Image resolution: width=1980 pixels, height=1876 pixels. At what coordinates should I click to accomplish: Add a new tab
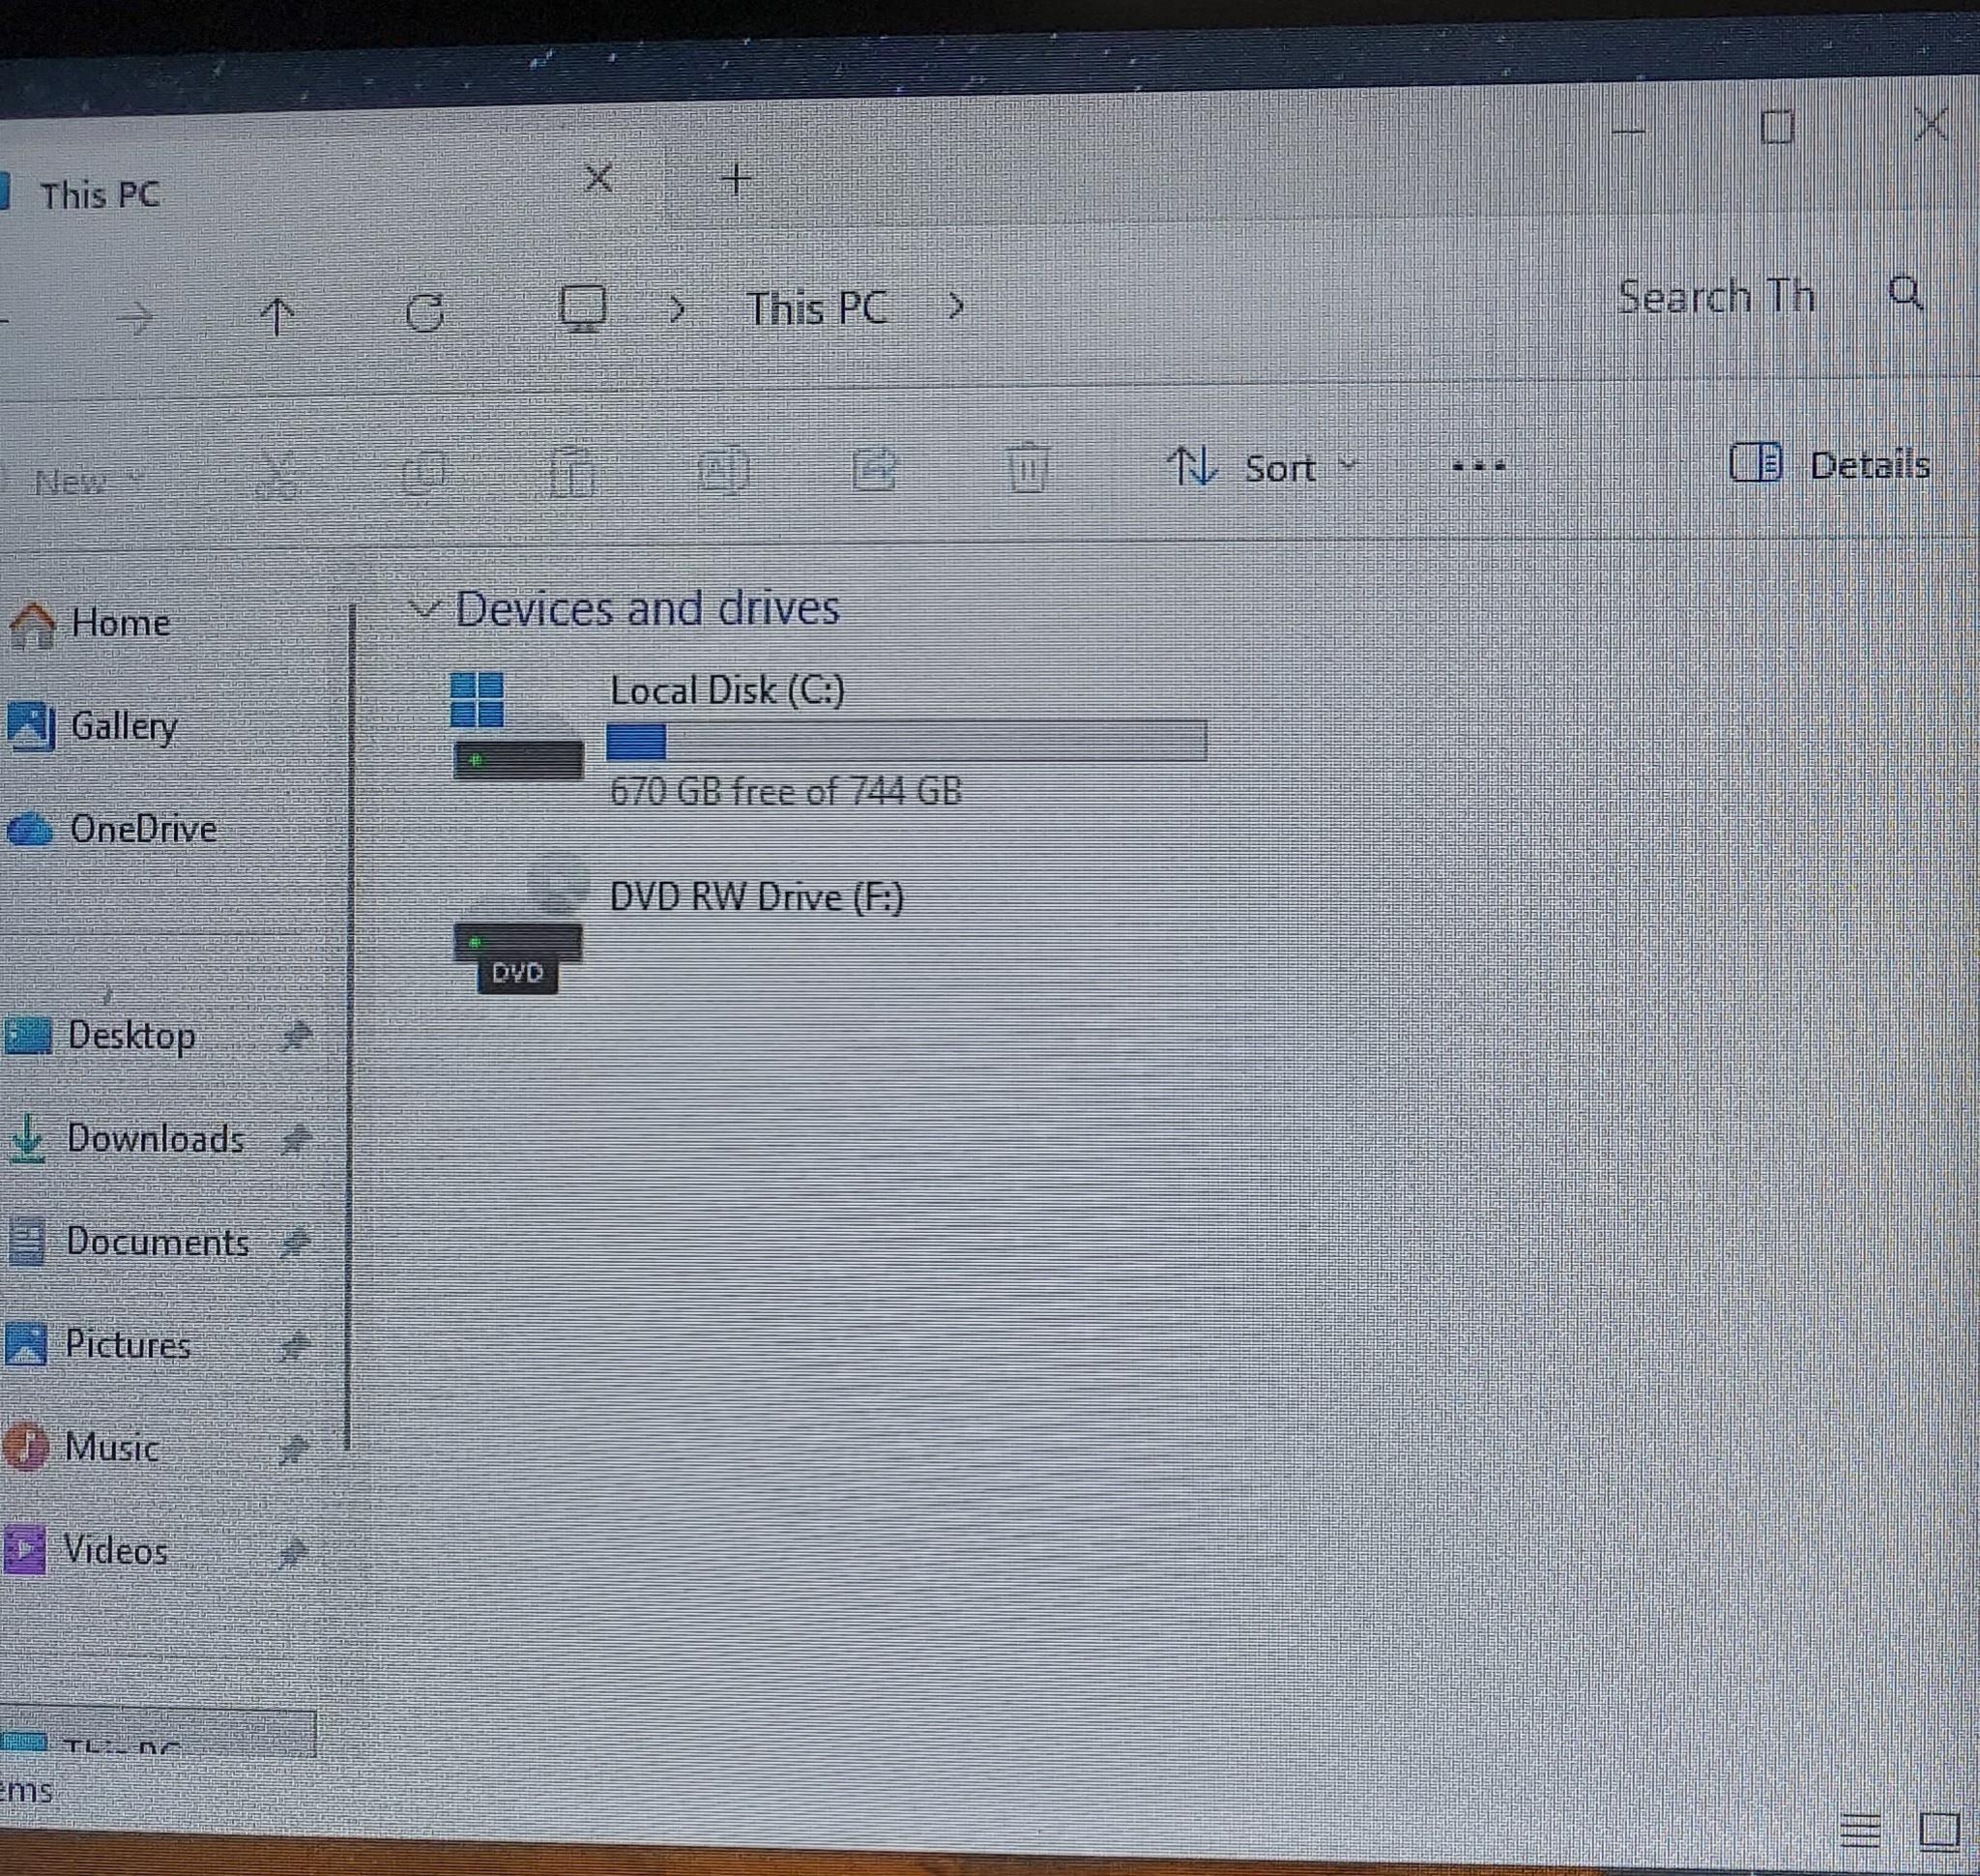(x=736, y=180)
